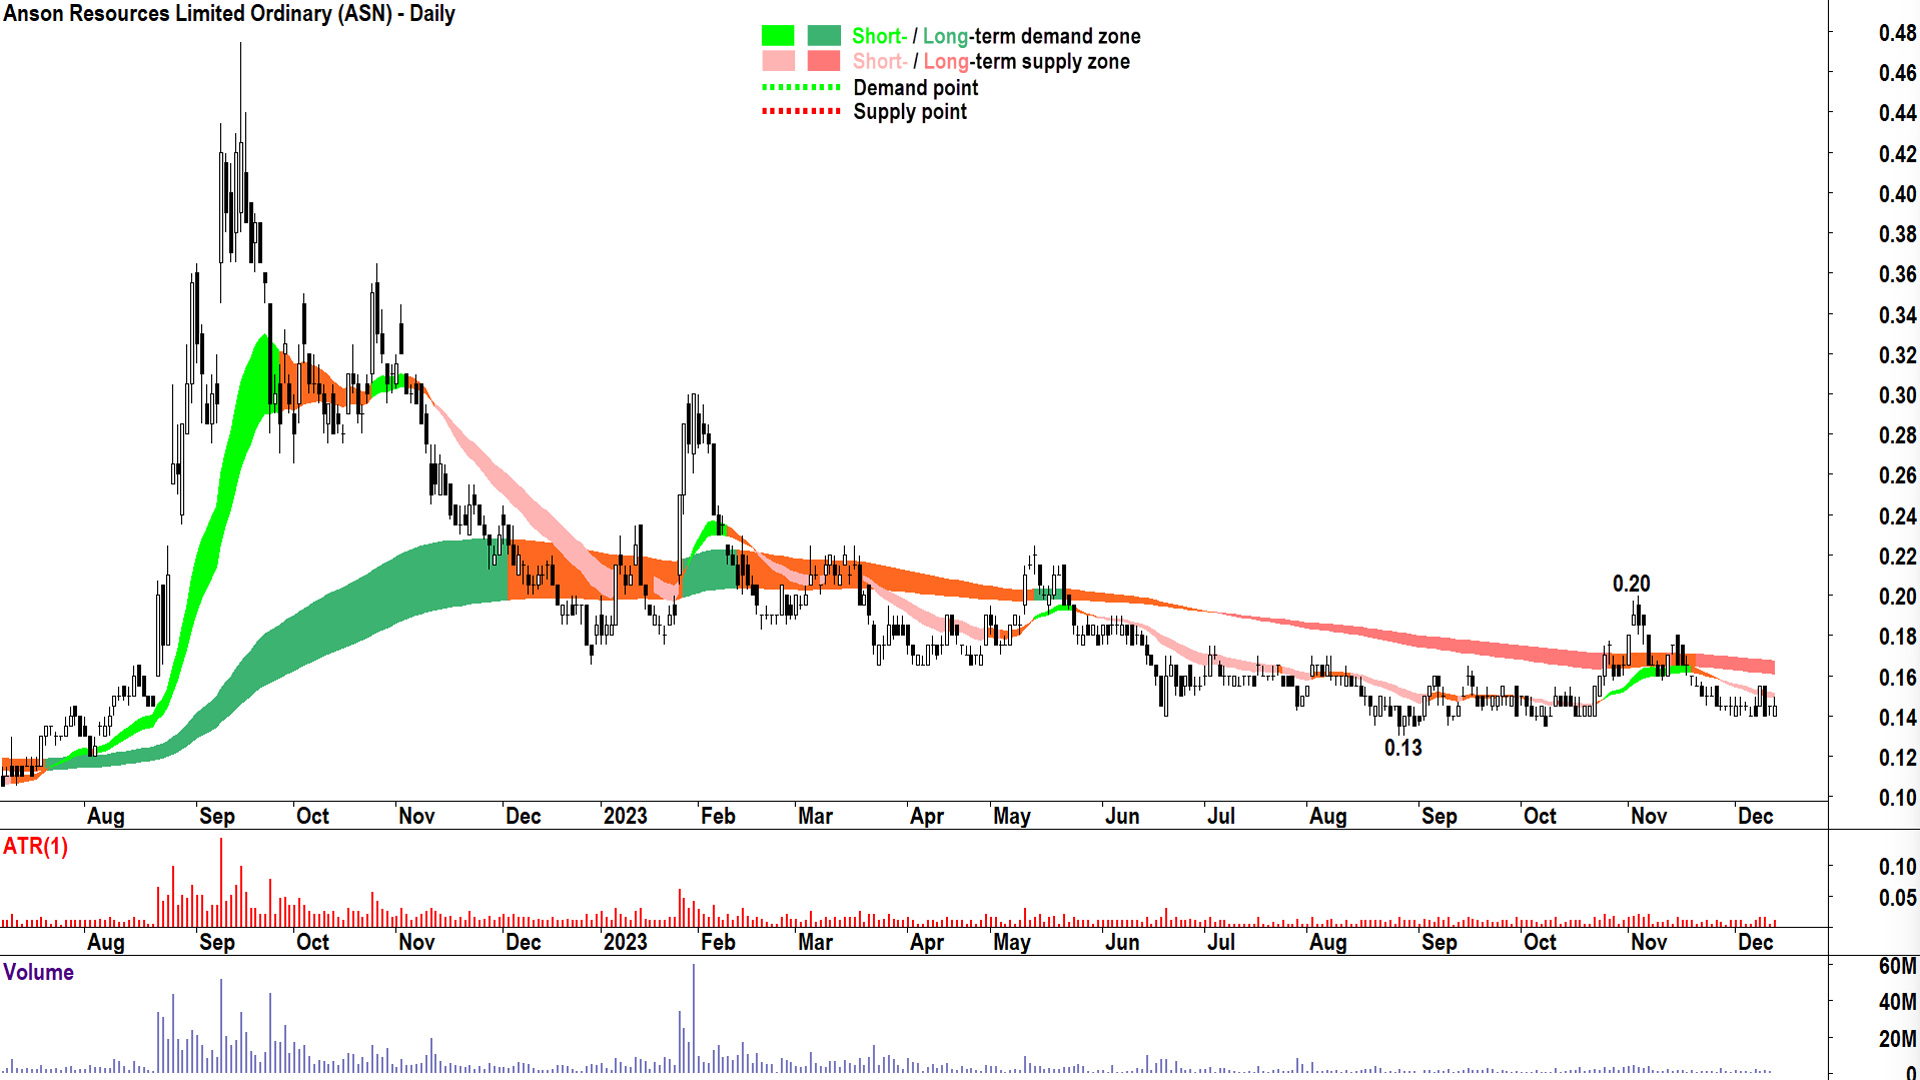Click the 20M volume axis value

[x=1897, y=1039]
